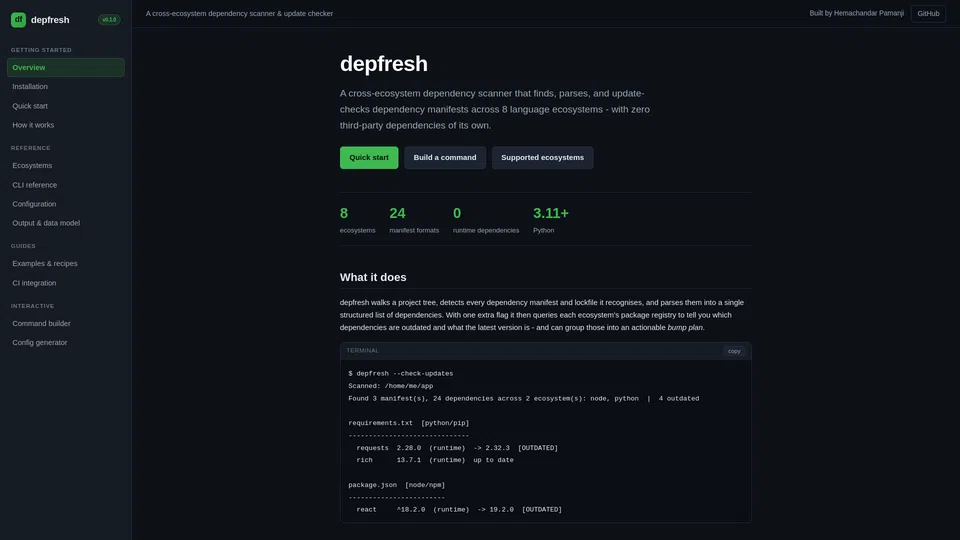Click the 0 runtime dependencies stat
The height and width of the screenshot is (540, 960).
[x=486, y=220]
